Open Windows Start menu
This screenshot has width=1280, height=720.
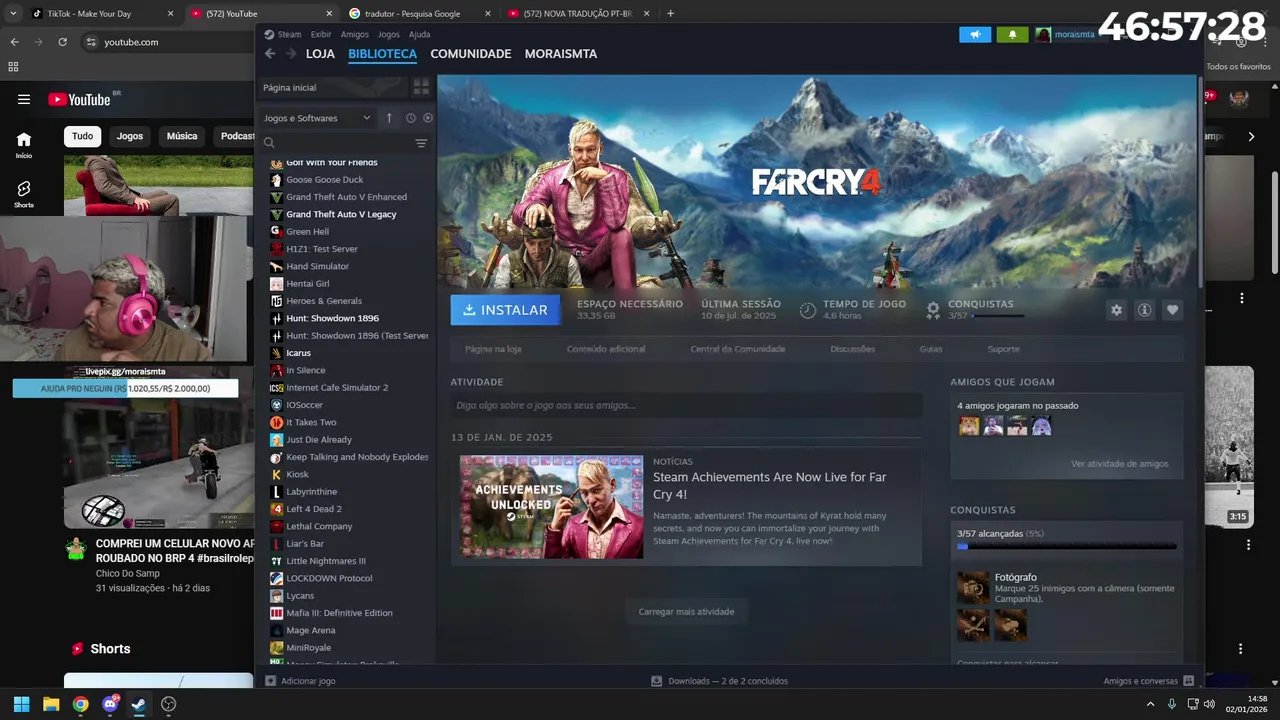21,704
